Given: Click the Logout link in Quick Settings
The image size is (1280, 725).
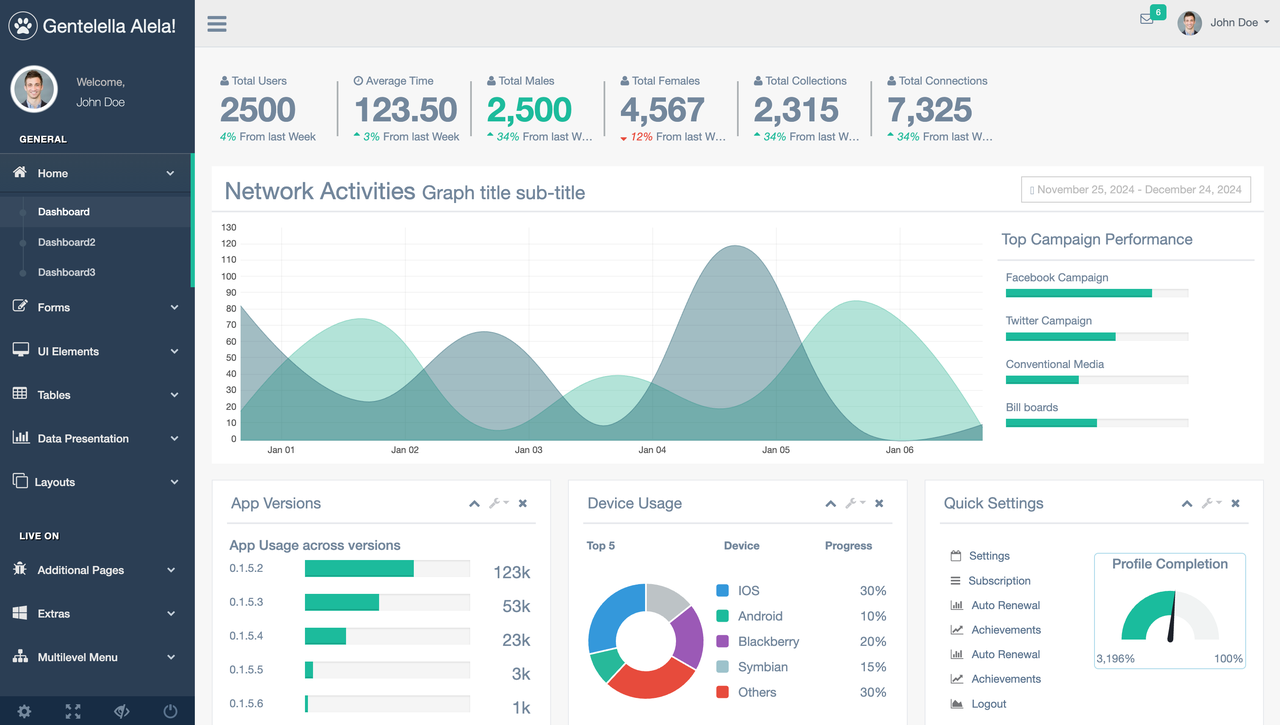Looking at the screenshot, I should tap(989, 703).
